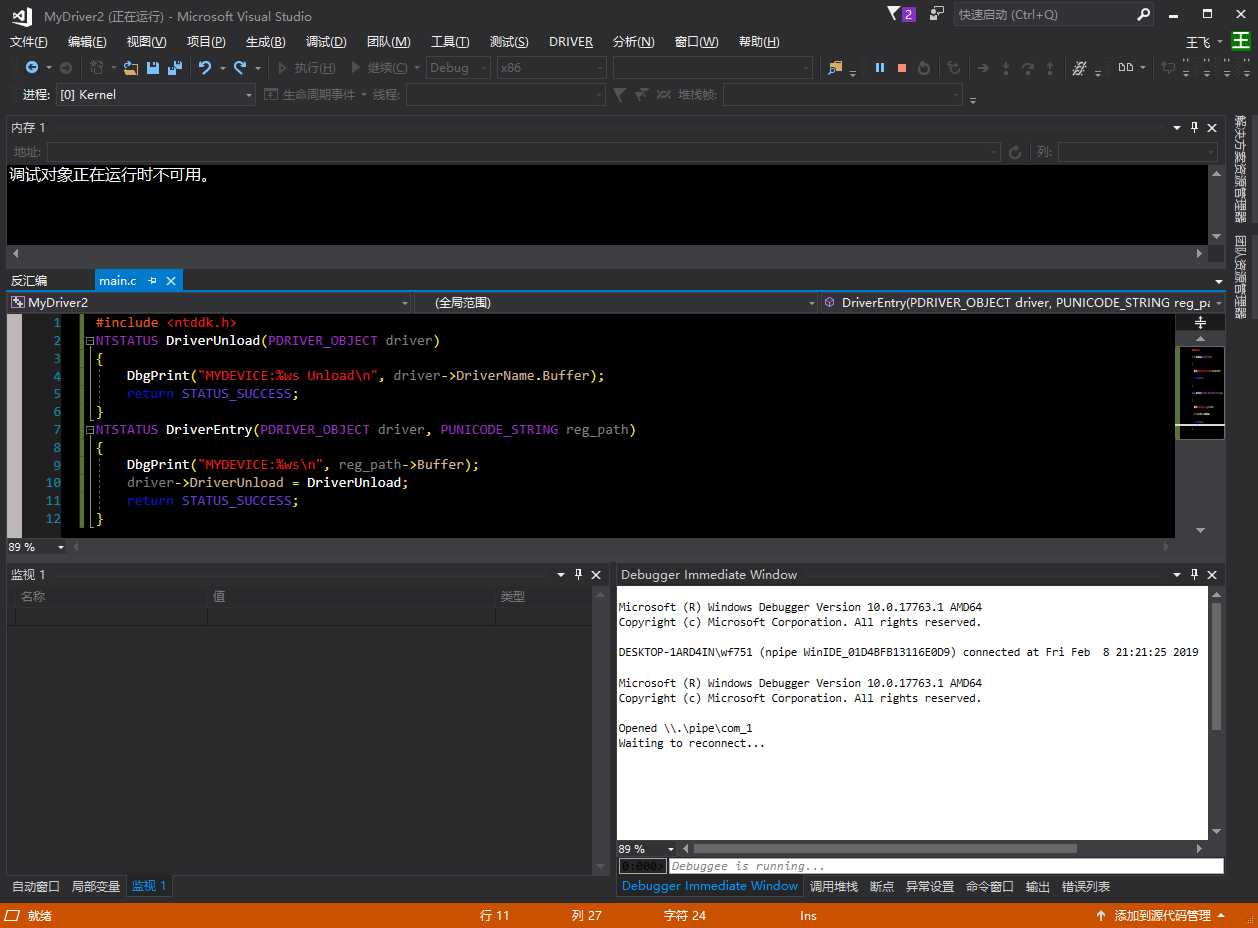
Task: Switch to the 反汇编 tab
Action: pyautogui.click(x=29, y=281)
